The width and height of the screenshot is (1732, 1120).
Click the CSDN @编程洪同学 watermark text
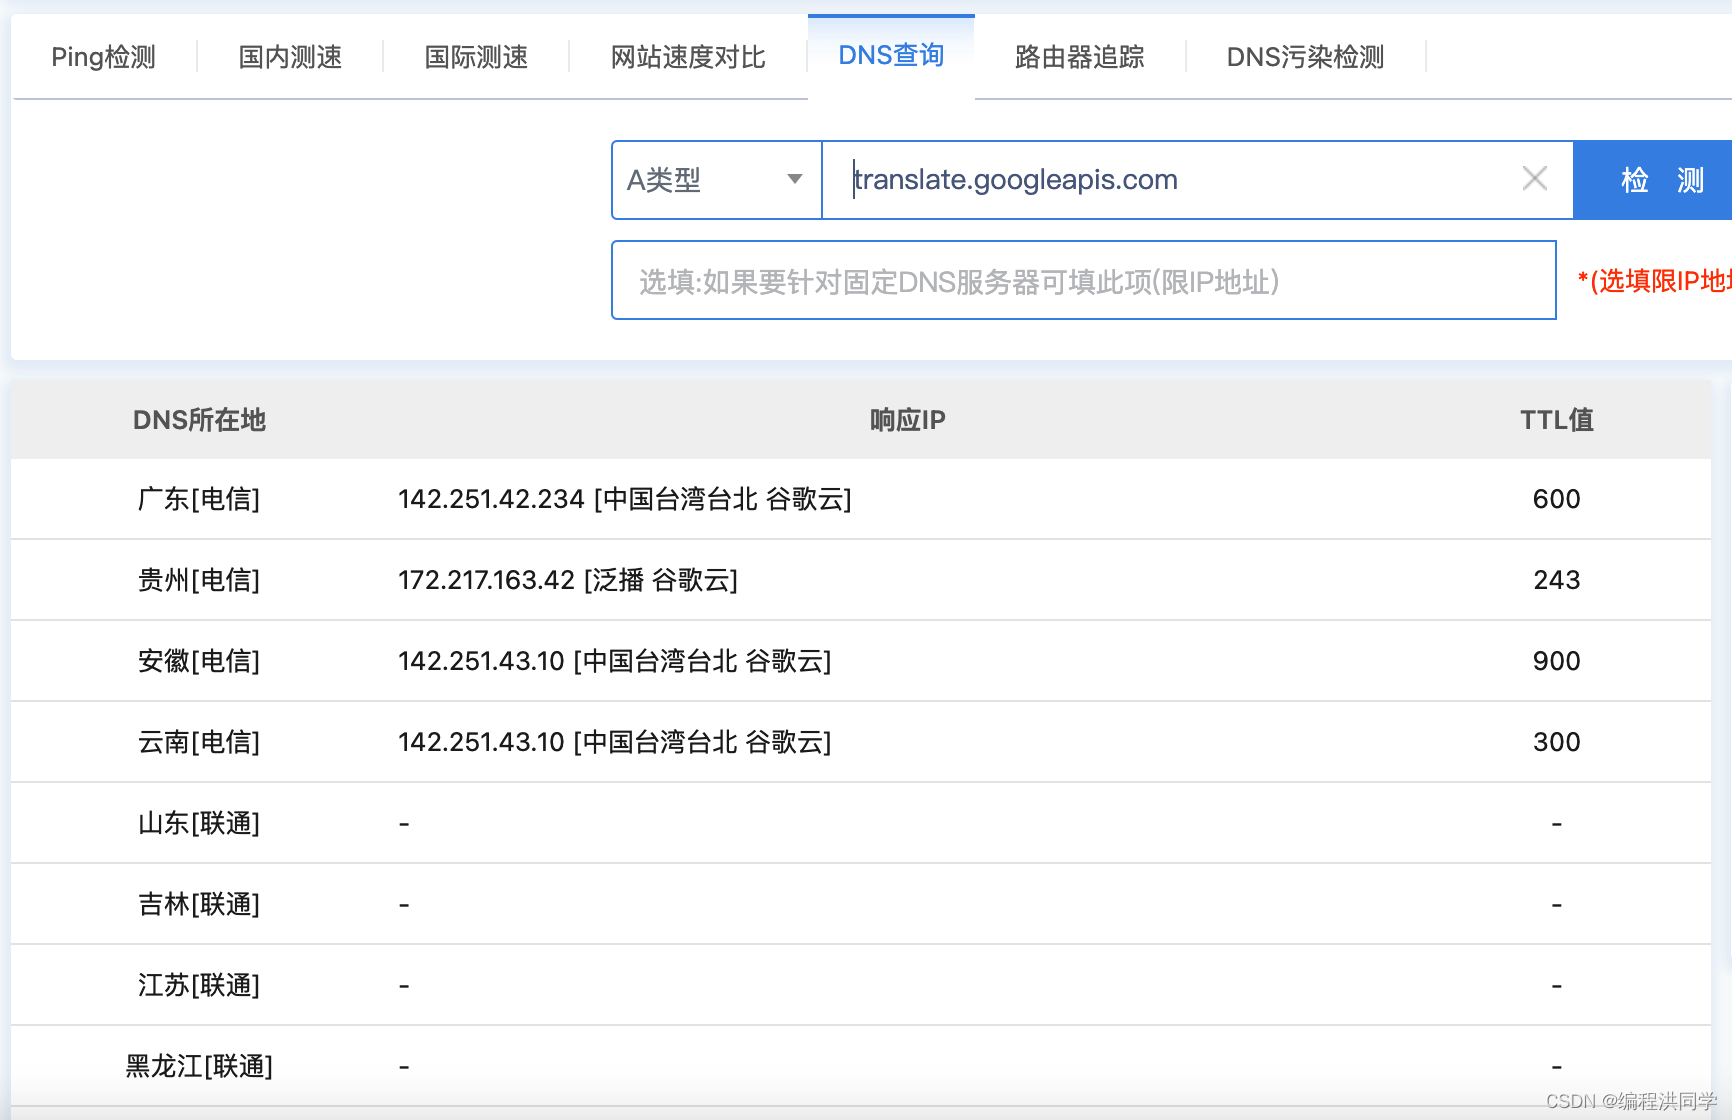[1619, 1103]
